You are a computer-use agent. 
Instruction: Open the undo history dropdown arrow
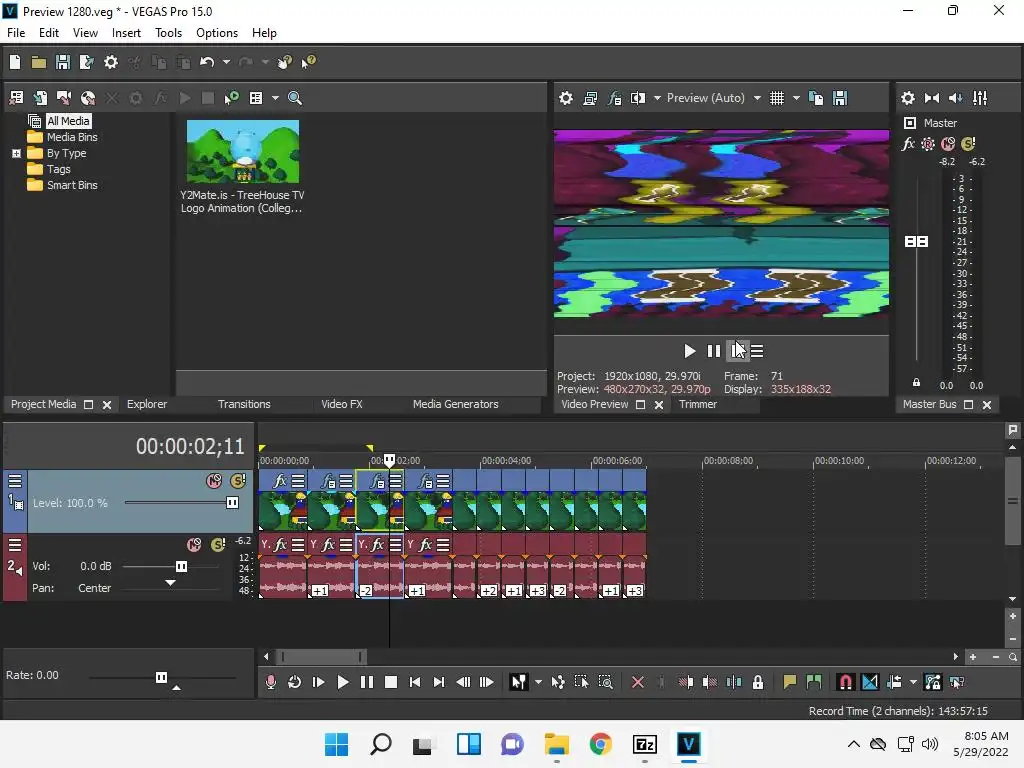click(226, 62)
